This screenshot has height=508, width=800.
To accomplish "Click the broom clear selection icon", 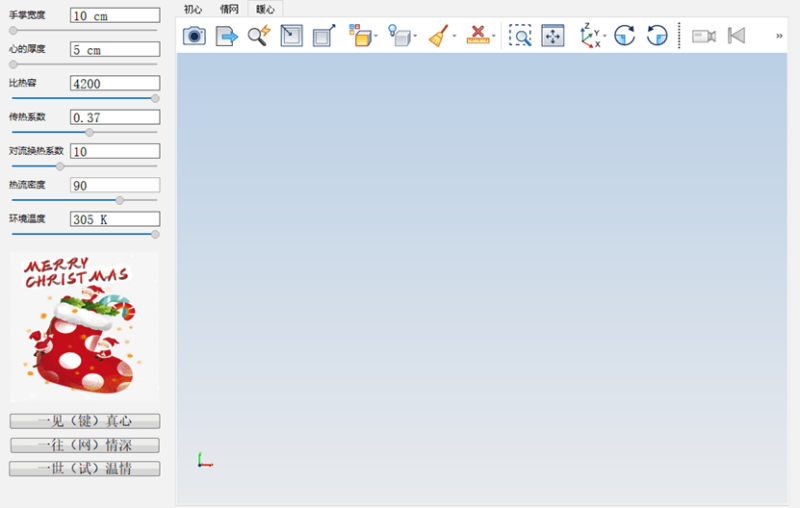I will (438, 36).
